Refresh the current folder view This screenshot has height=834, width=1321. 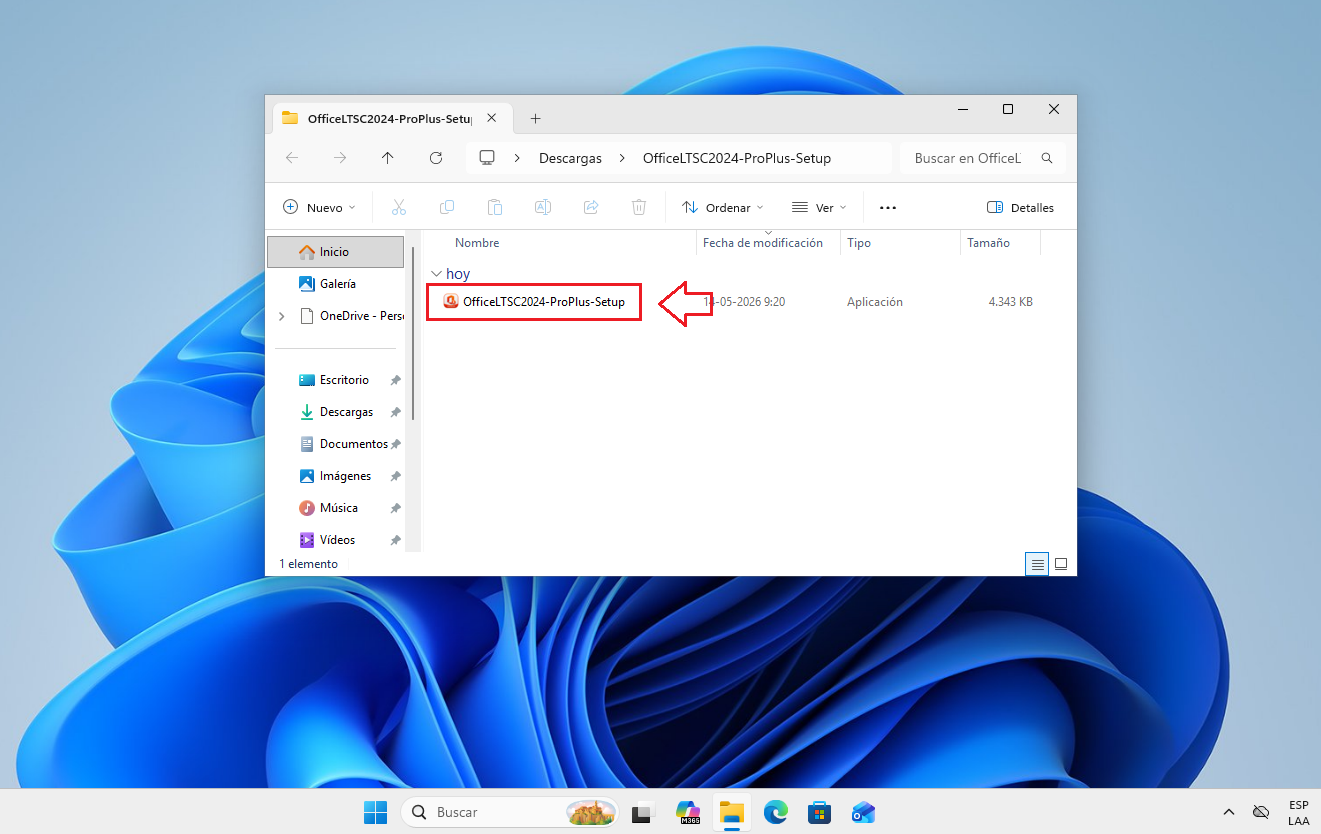(x=436, y=158)
